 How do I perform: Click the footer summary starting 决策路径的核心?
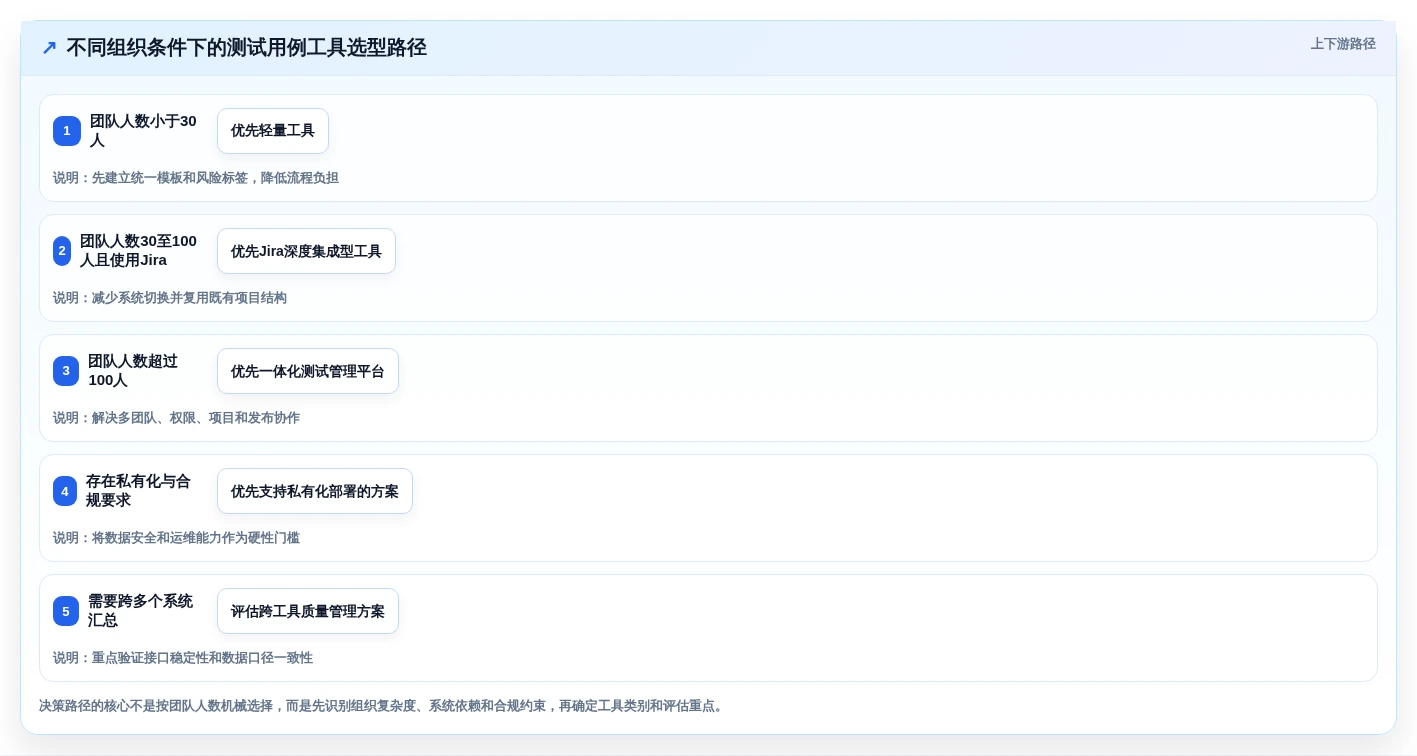(x=383, y=706)
